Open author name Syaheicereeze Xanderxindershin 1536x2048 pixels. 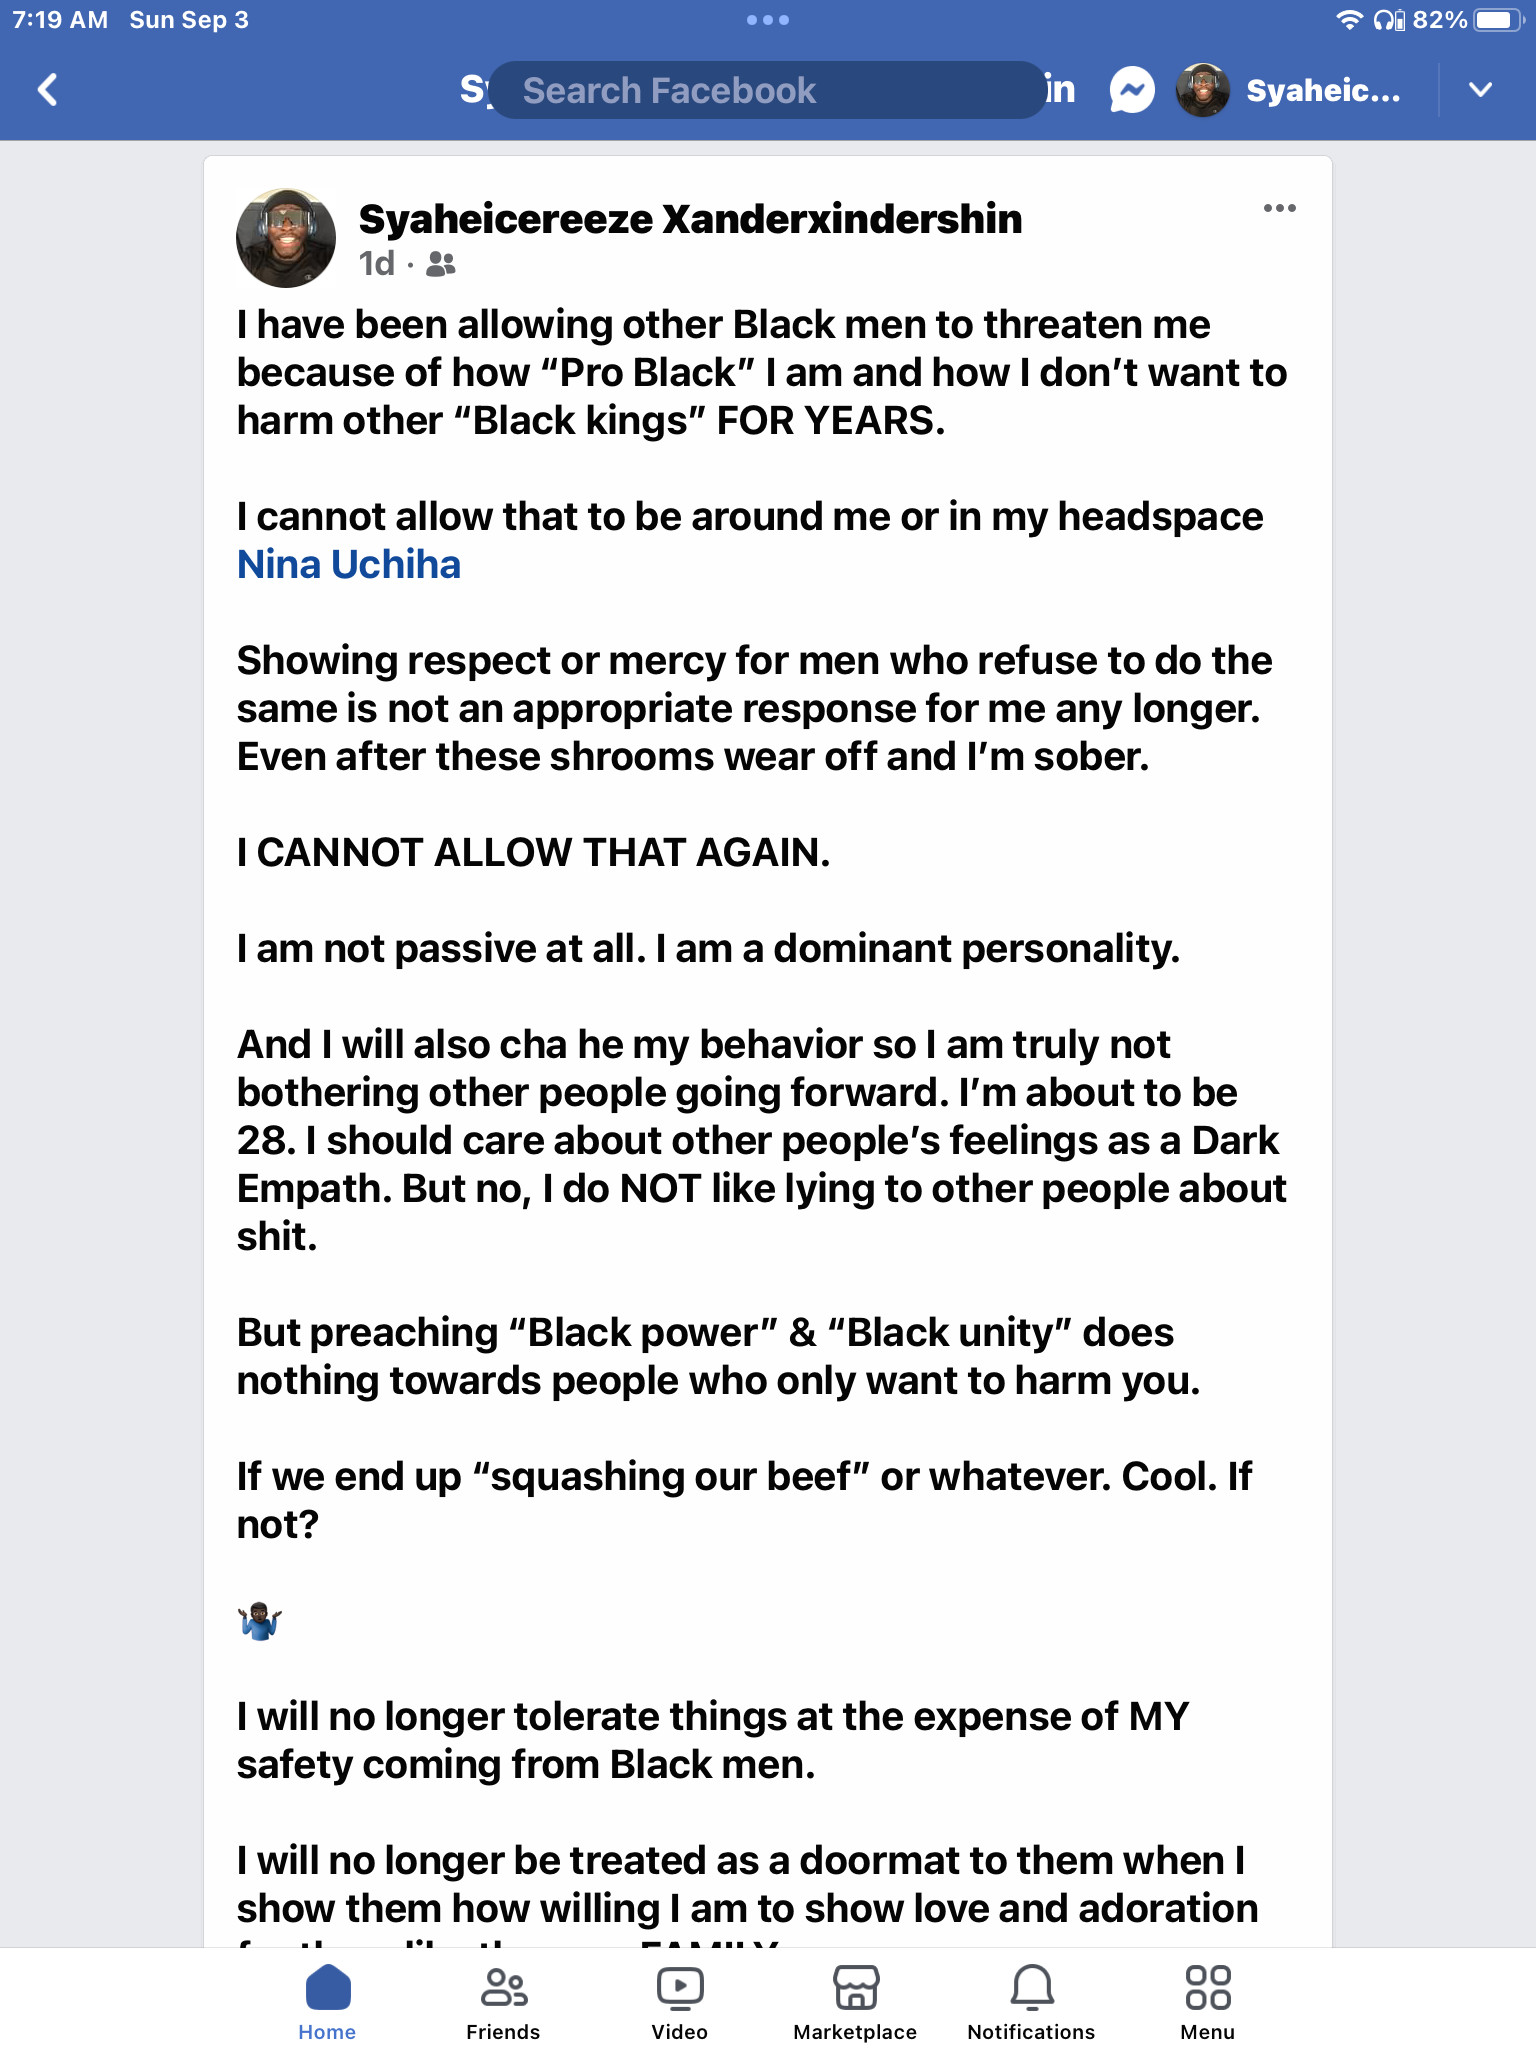pyautogui.click(x=690, y=219)
